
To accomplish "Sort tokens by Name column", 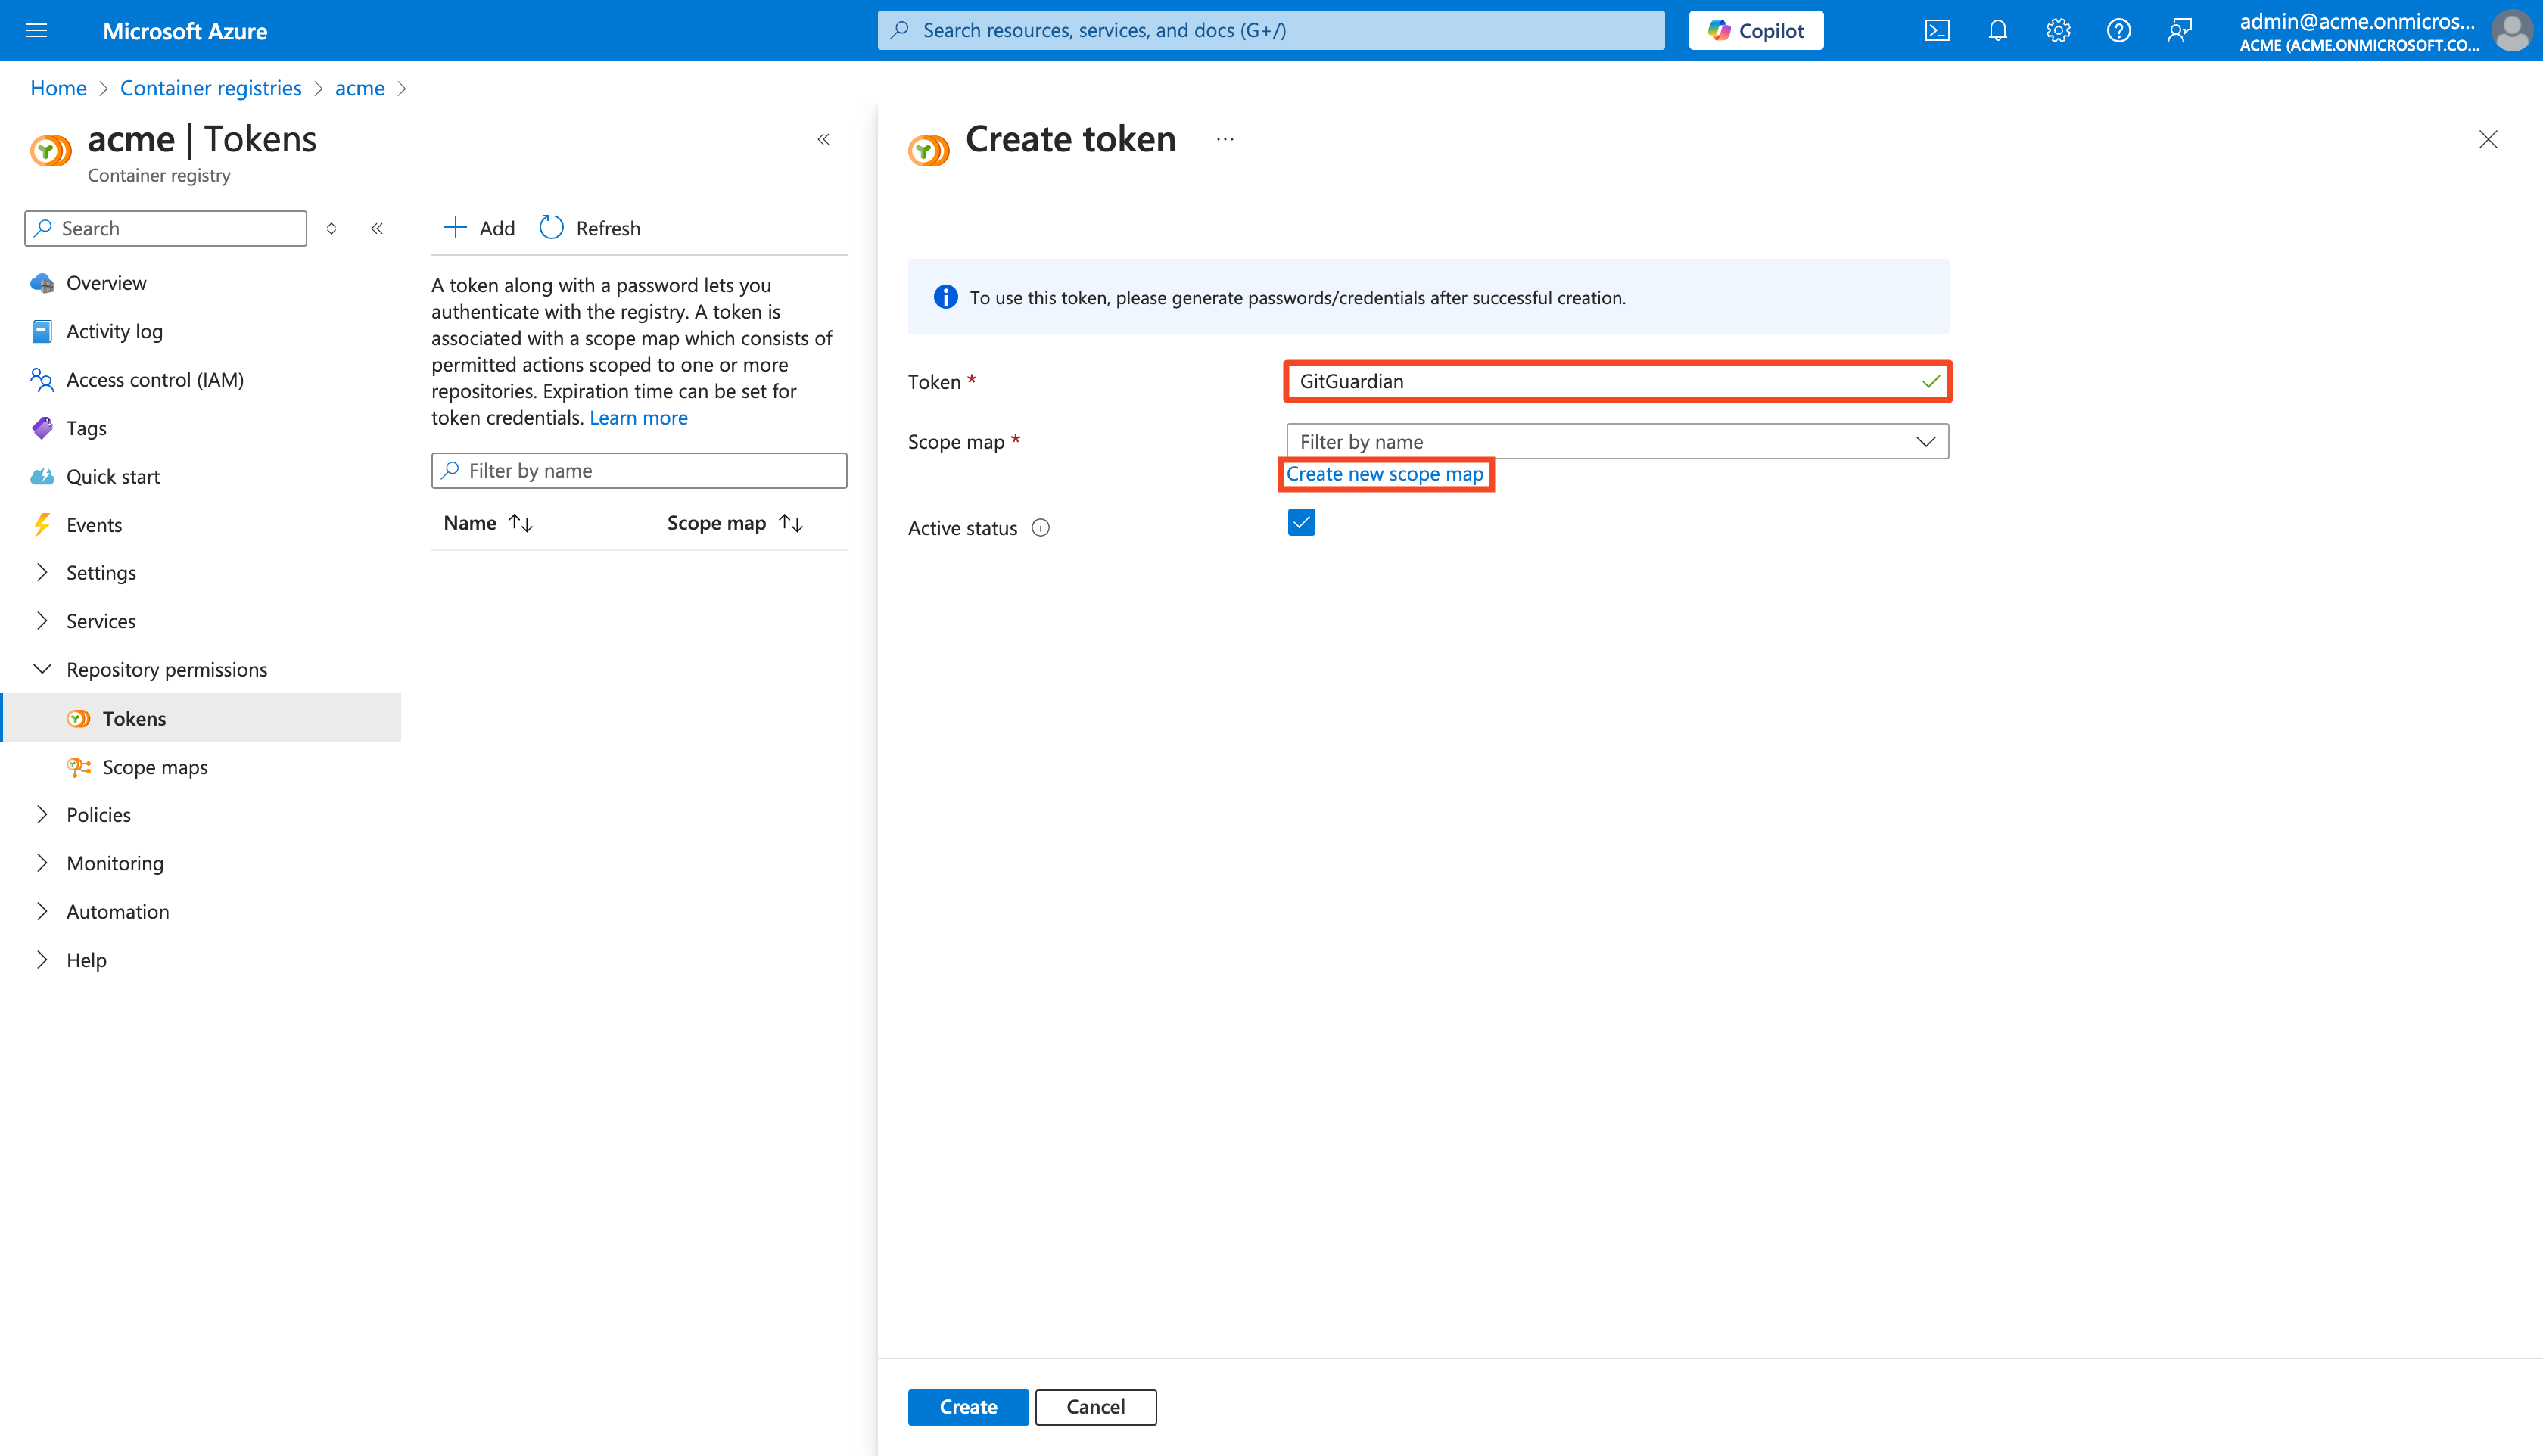I will tap(488, 523).
